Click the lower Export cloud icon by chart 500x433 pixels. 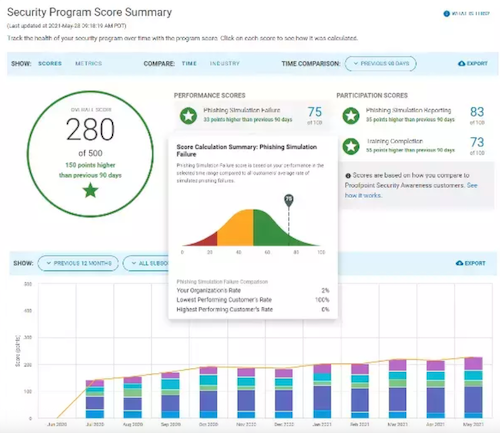pos(459,263)
